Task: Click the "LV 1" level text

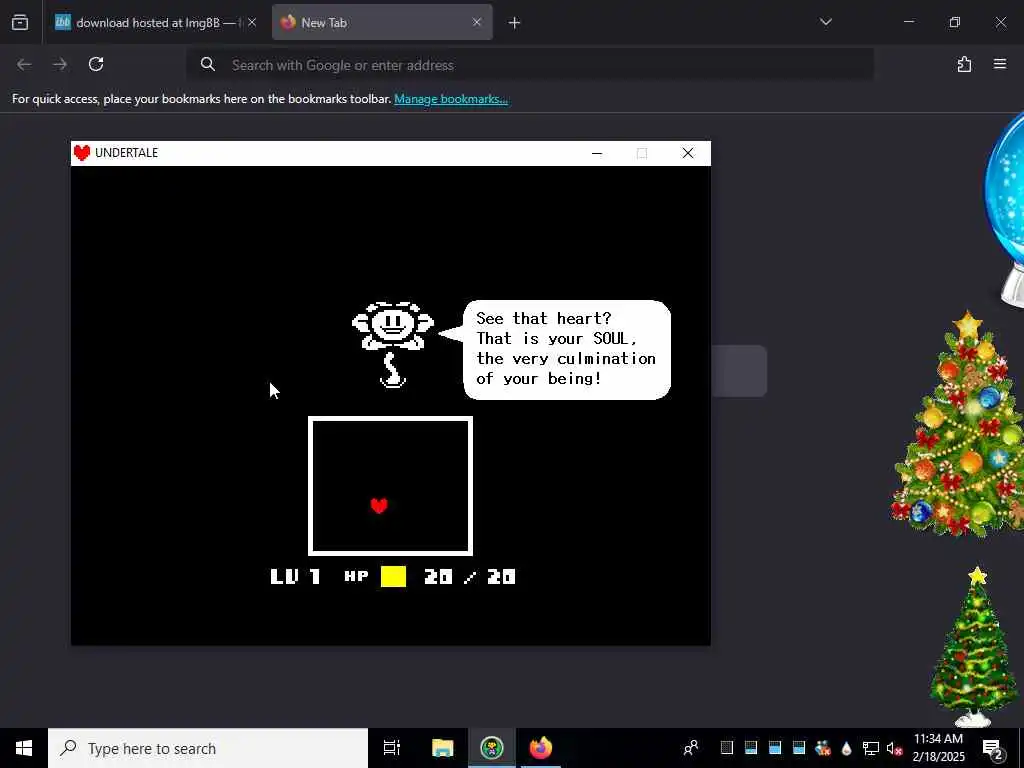Action: pyautogui.click(x=295, y=576)
